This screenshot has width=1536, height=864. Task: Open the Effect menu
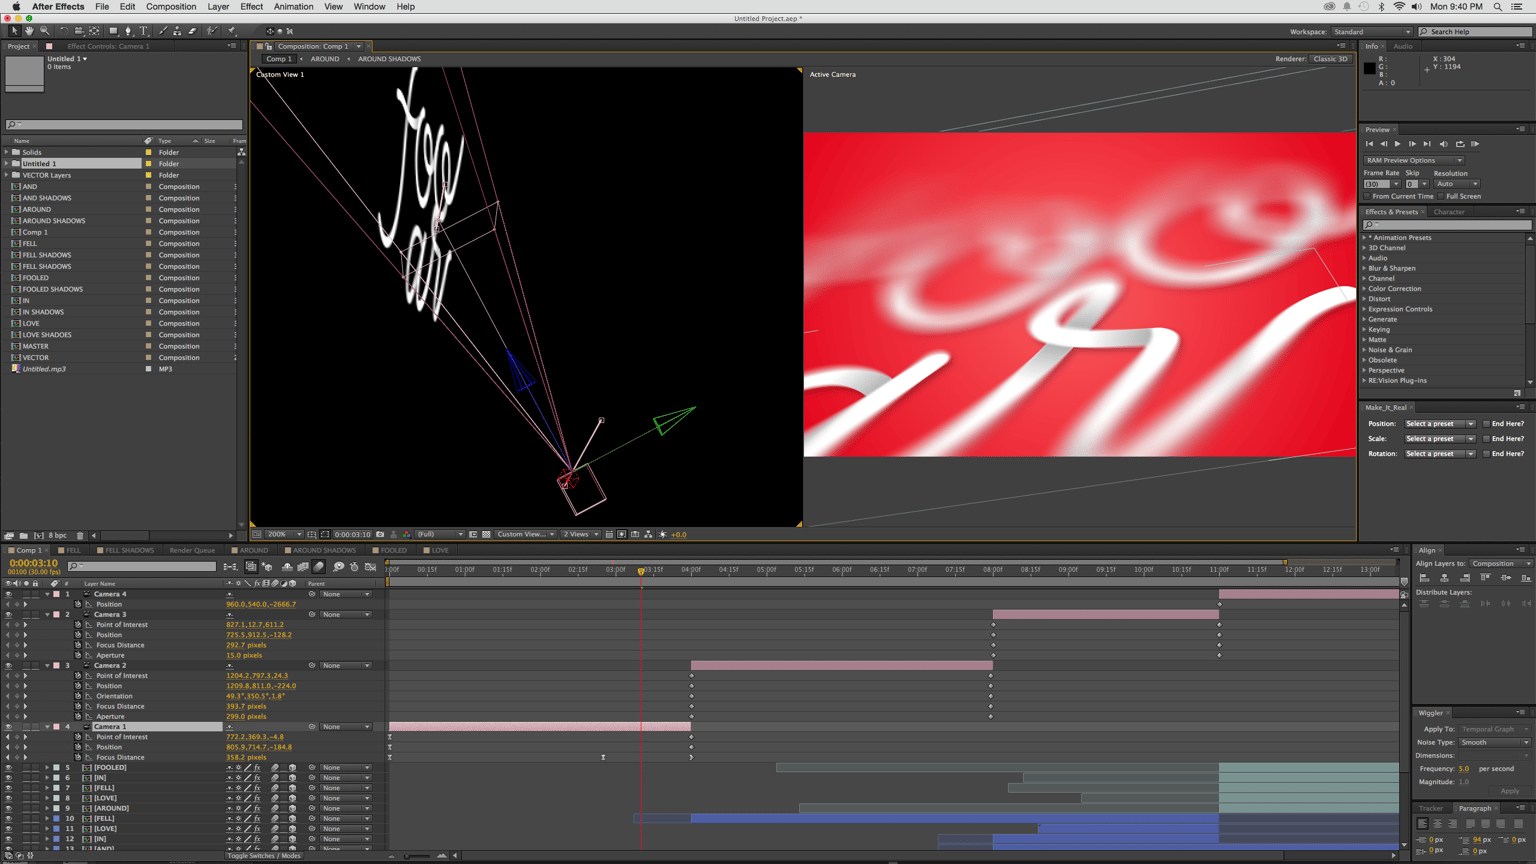tap(251, 7)
